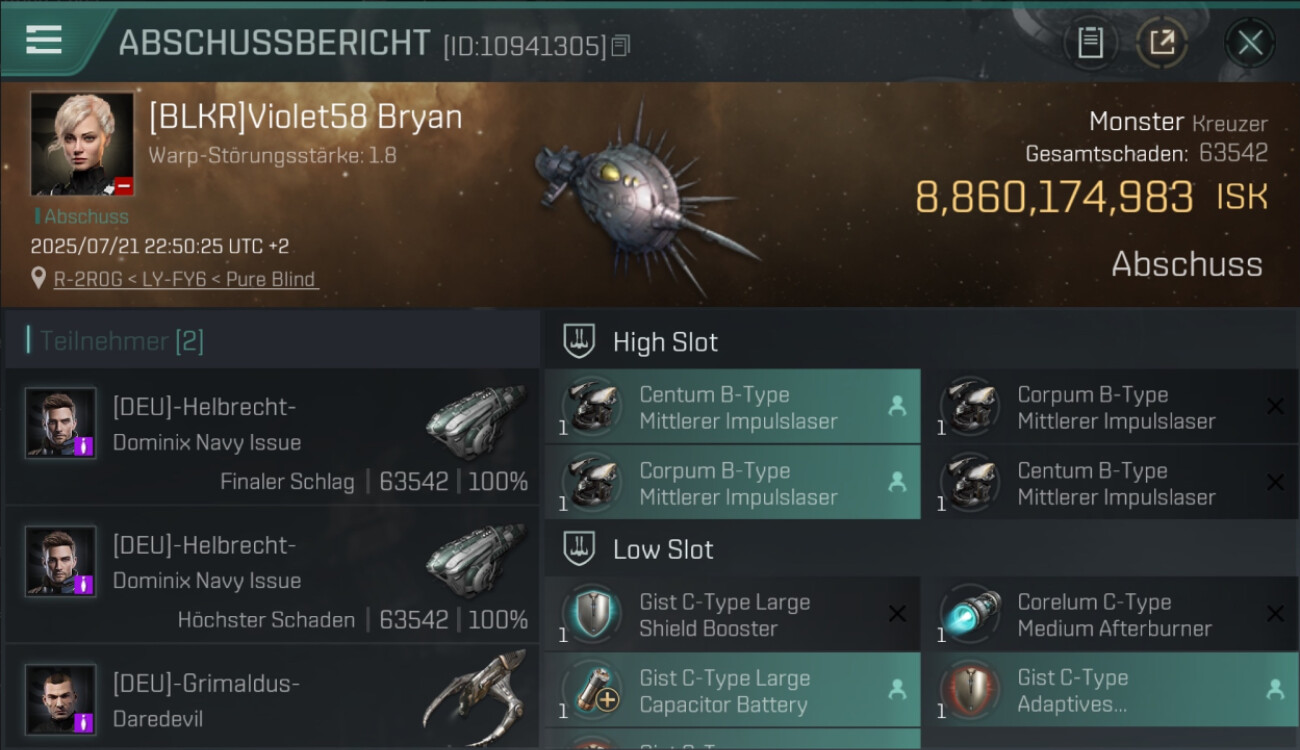This screenshot has width=1300, height=750.
Task: Click the Gist C-Type Adaptives module icon
Action: (969, 690)
